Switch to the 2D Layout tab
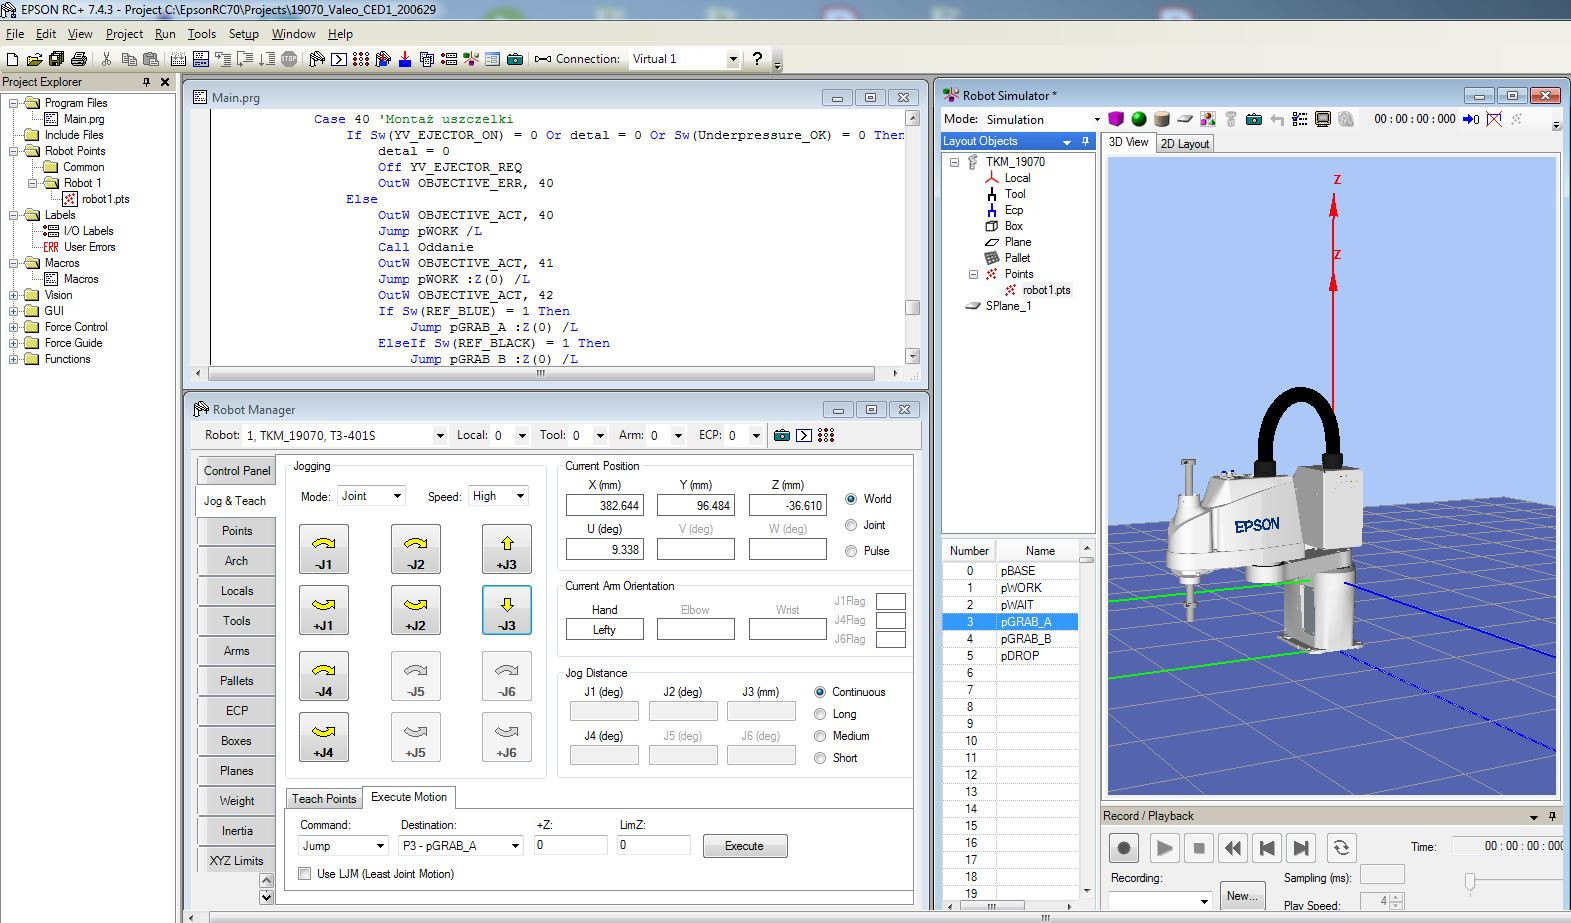 tap(1184, 144)
